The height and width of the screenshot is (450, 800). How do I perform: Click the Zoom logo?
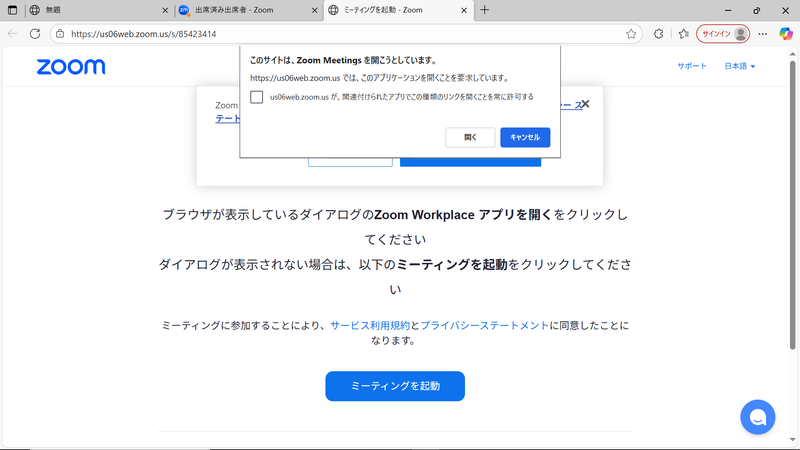click(x=71, y=66)
